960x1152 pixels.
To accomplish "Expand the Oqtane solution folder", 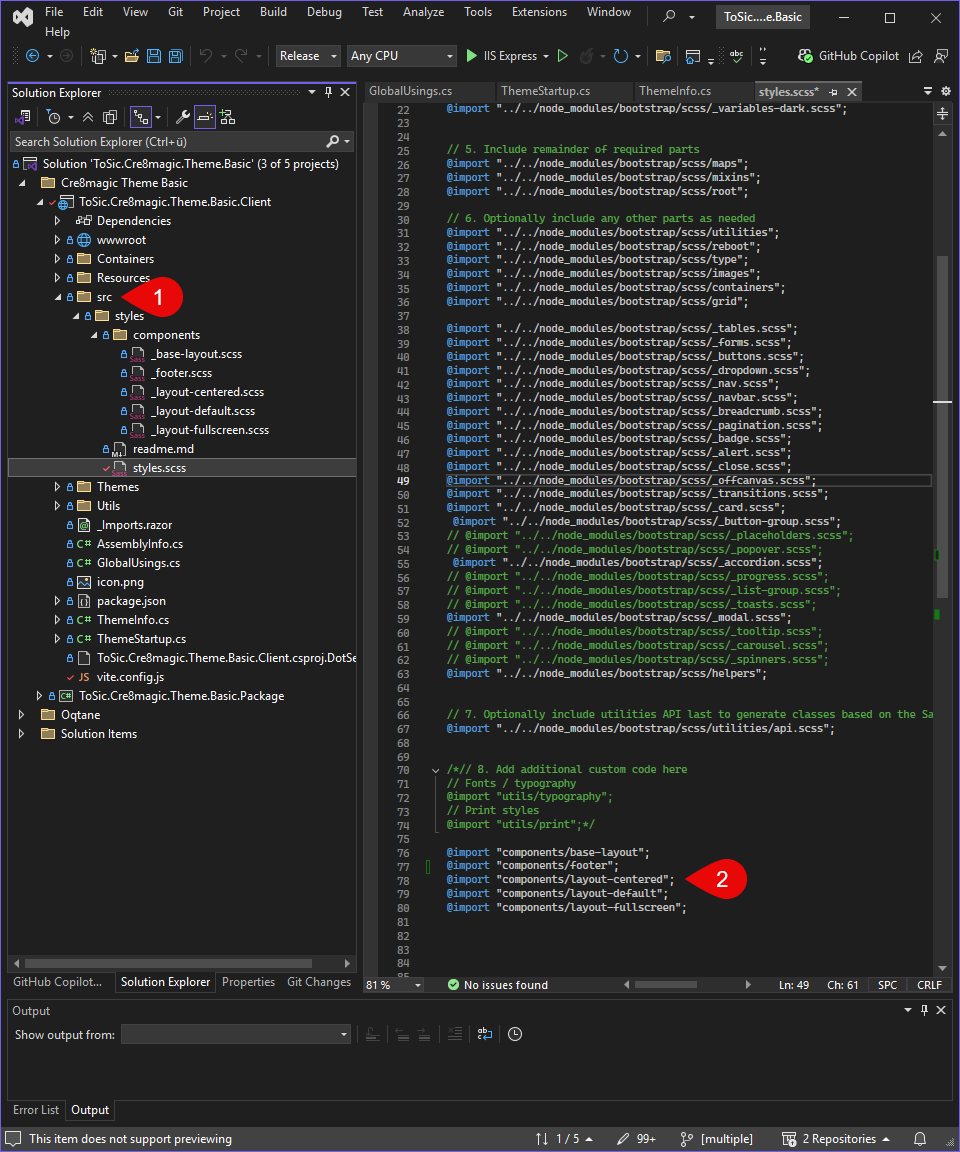I will click(x=21, y=715).
